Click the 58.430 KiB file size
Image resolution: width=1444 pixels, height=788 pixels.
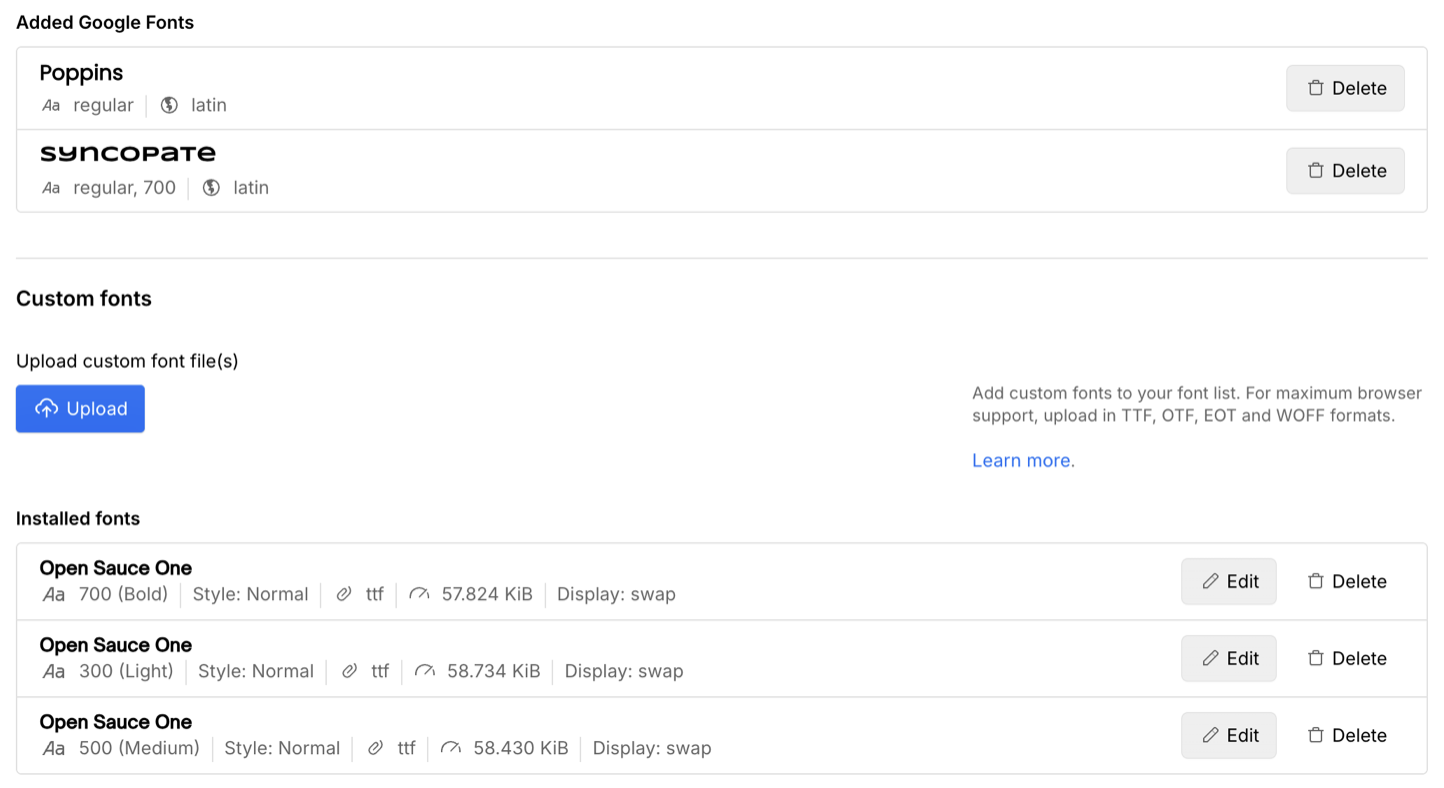[520, 749]
